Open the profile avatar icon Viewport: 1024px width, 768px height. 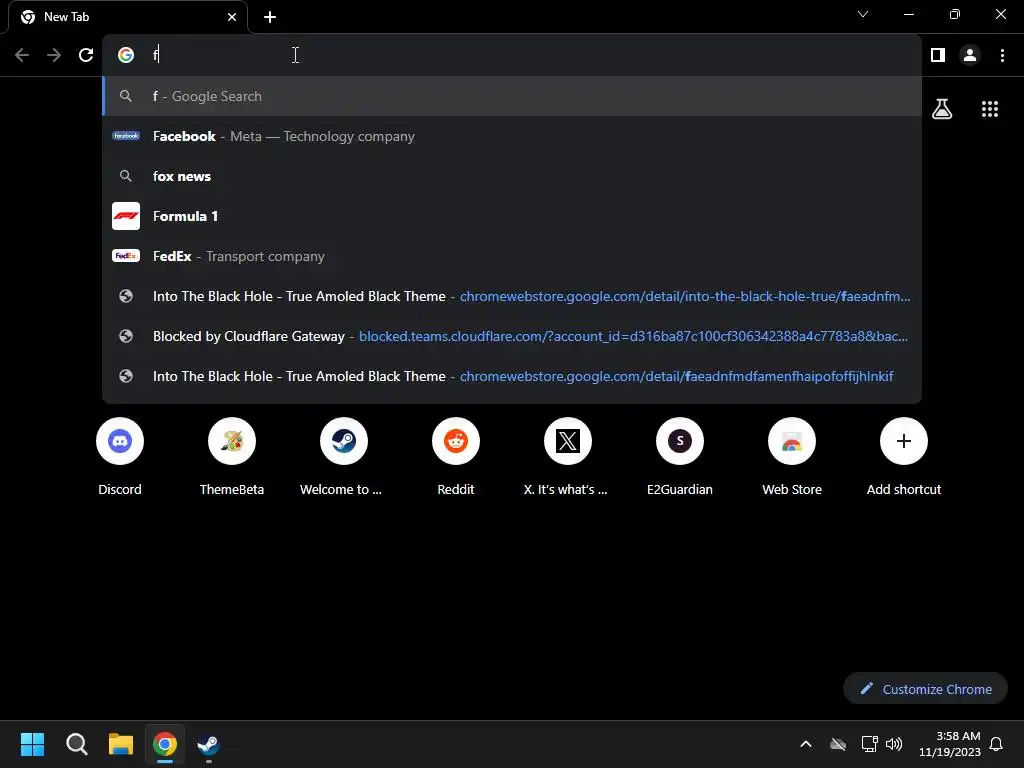[970, 55]
